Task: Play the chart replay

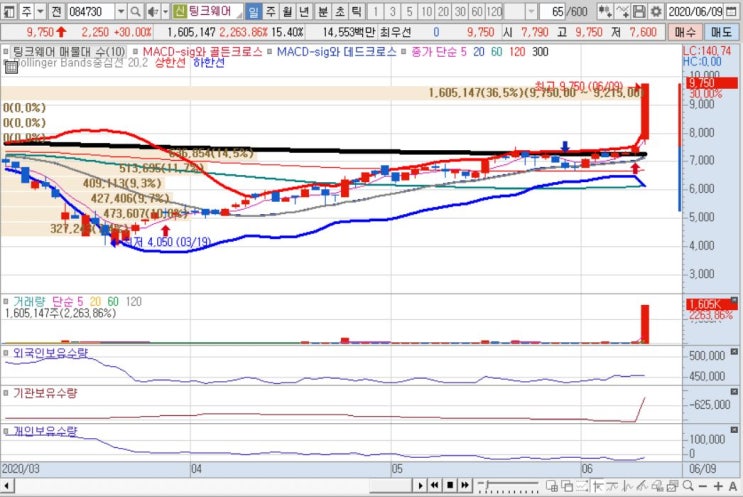Action: (420, 485)
